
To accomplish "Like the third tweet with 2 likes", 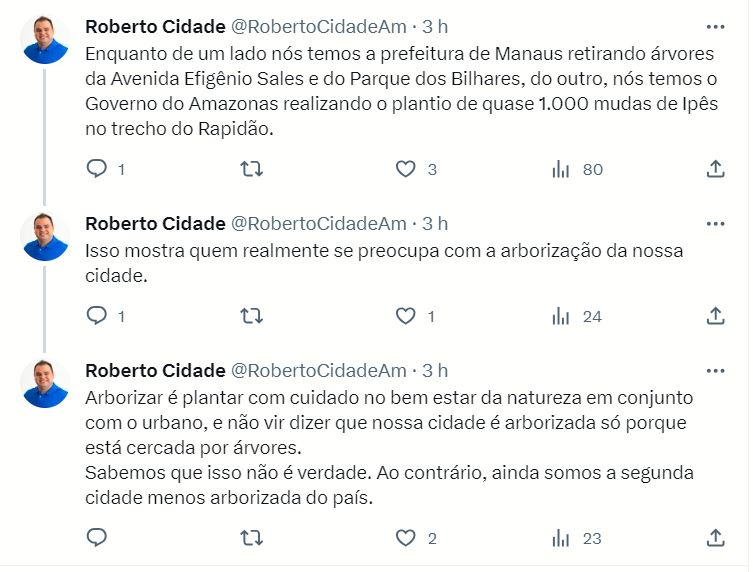I will click(x=405, y=538).
